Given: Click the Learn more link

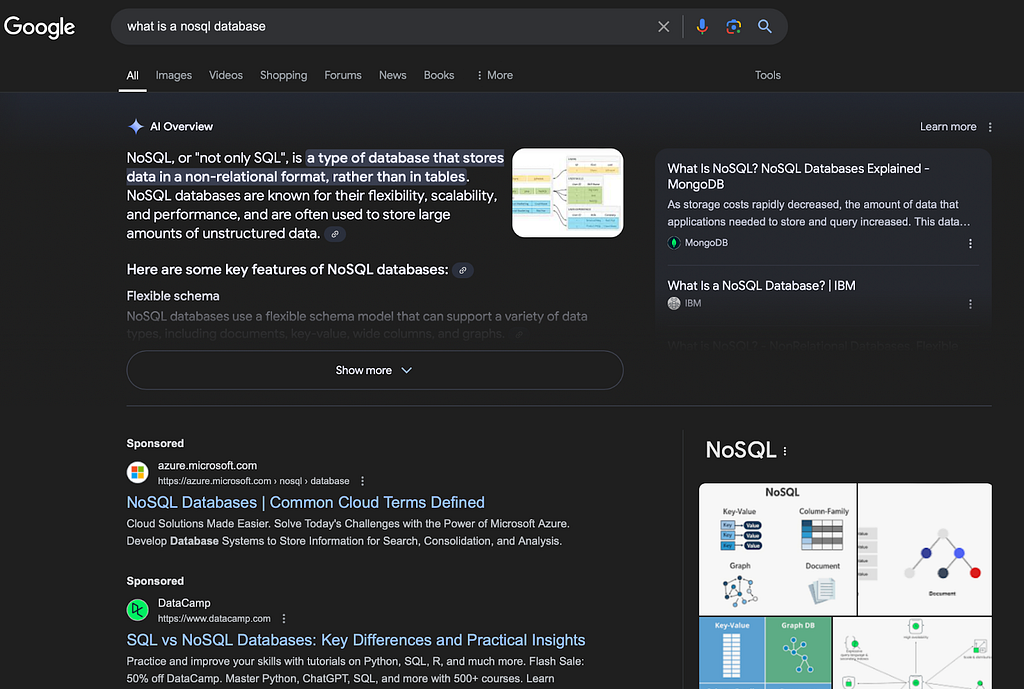Looking at the screenshot, I should (x=948, y=127).
